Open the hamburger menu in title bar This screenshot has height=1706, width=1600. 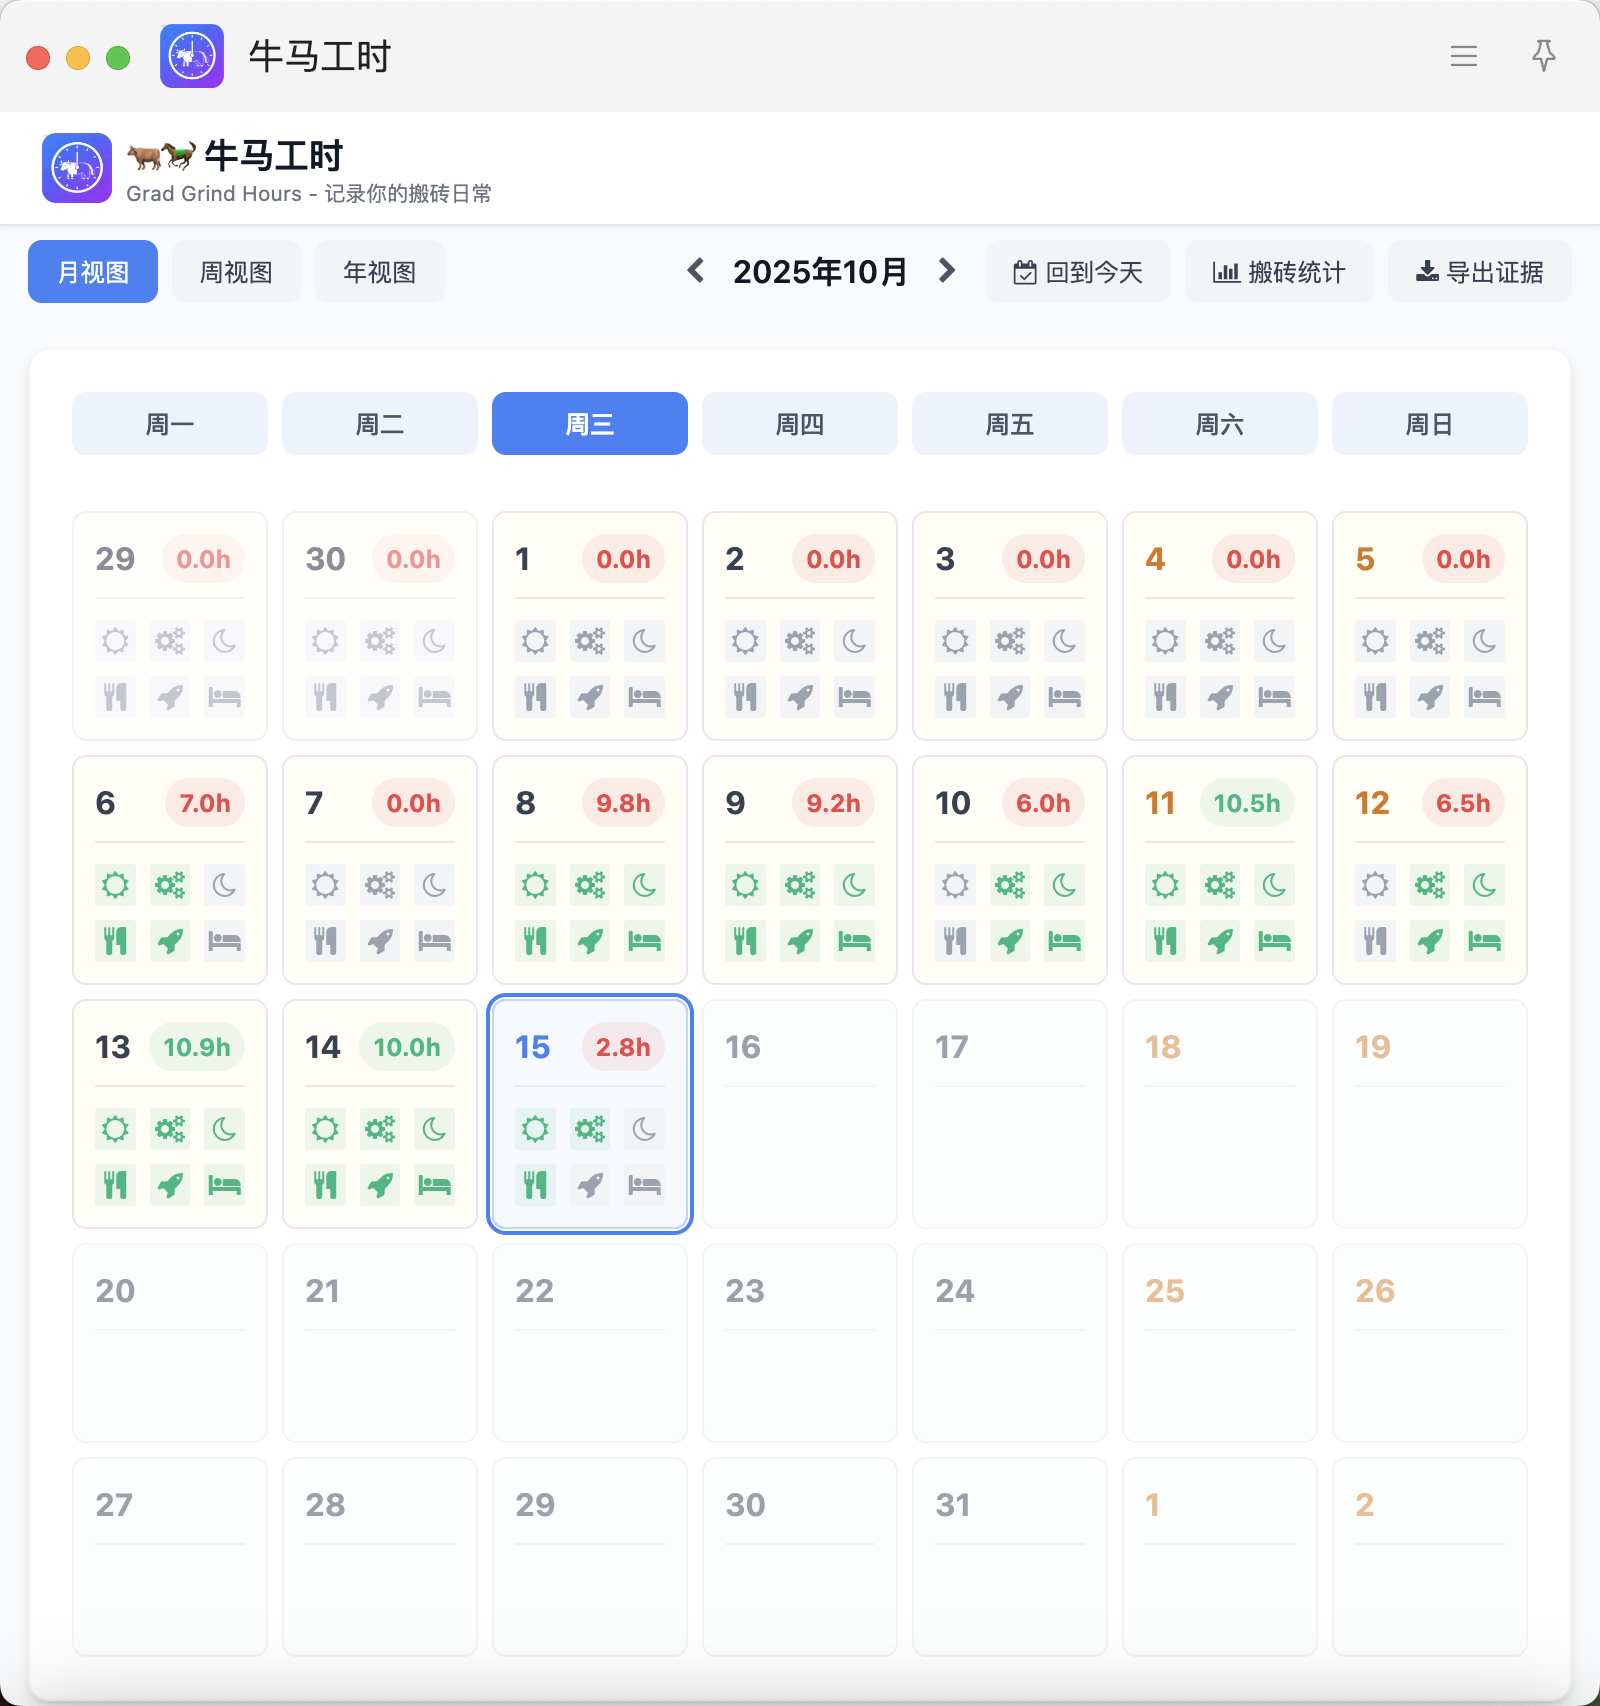[1464, 56]
